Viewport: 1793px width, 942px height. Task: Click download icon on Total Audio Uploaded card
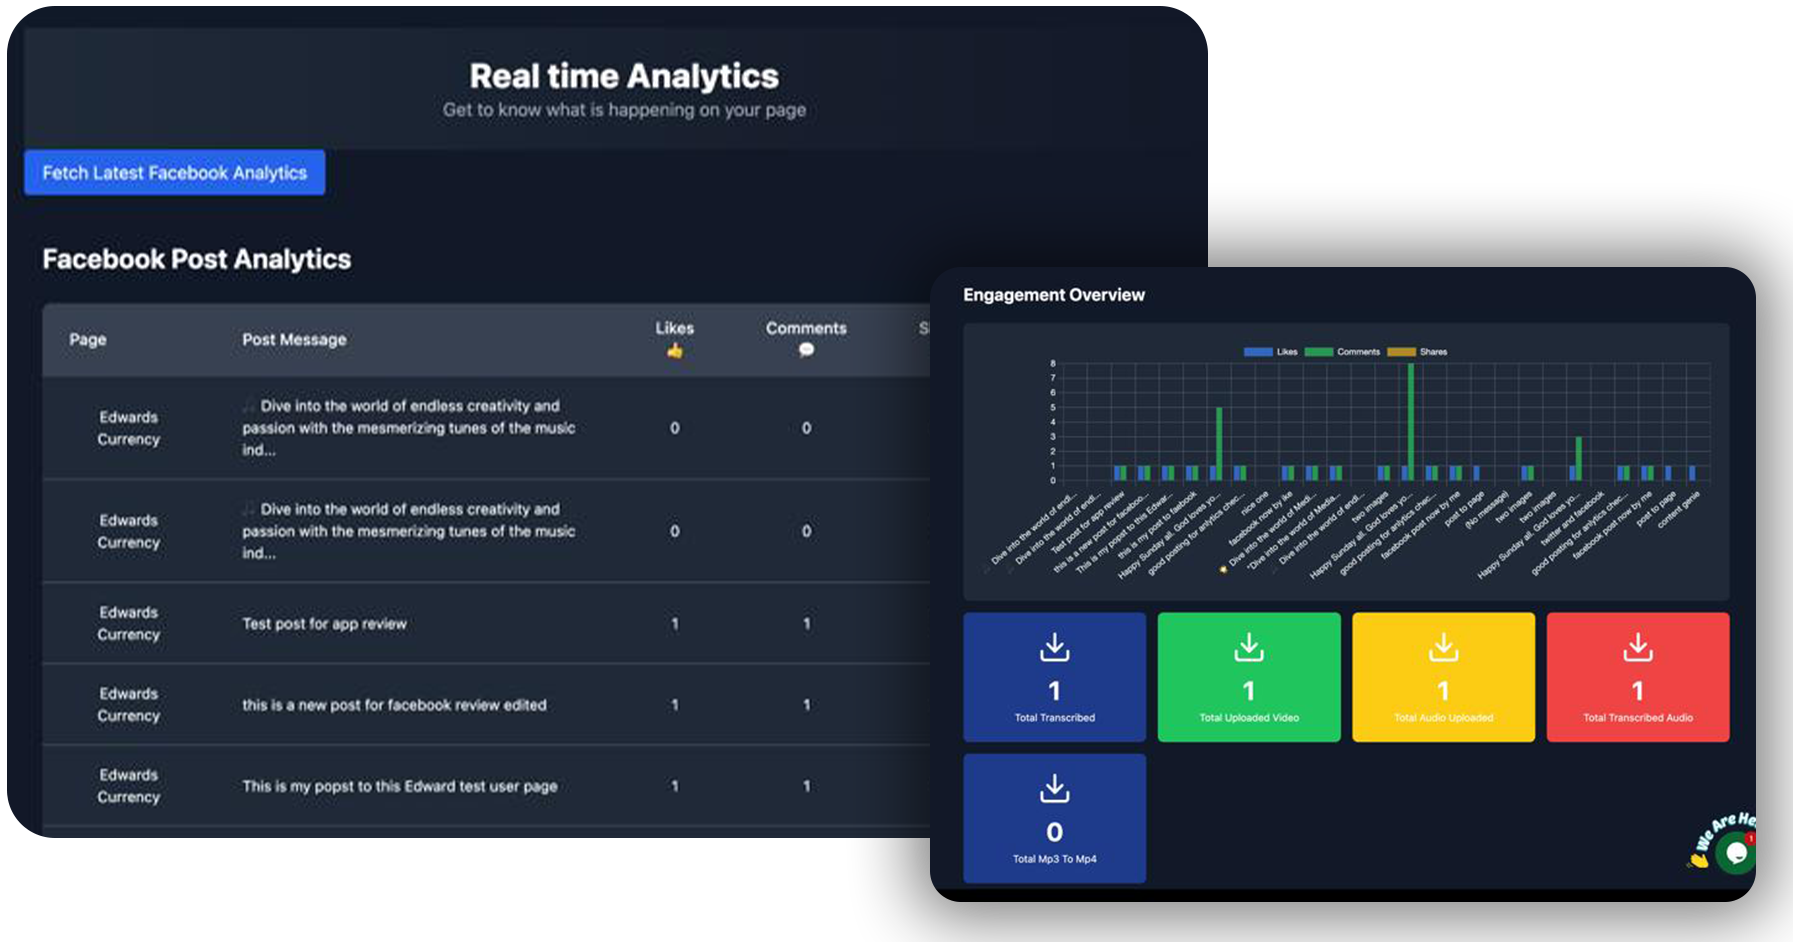coord(1443,647)
